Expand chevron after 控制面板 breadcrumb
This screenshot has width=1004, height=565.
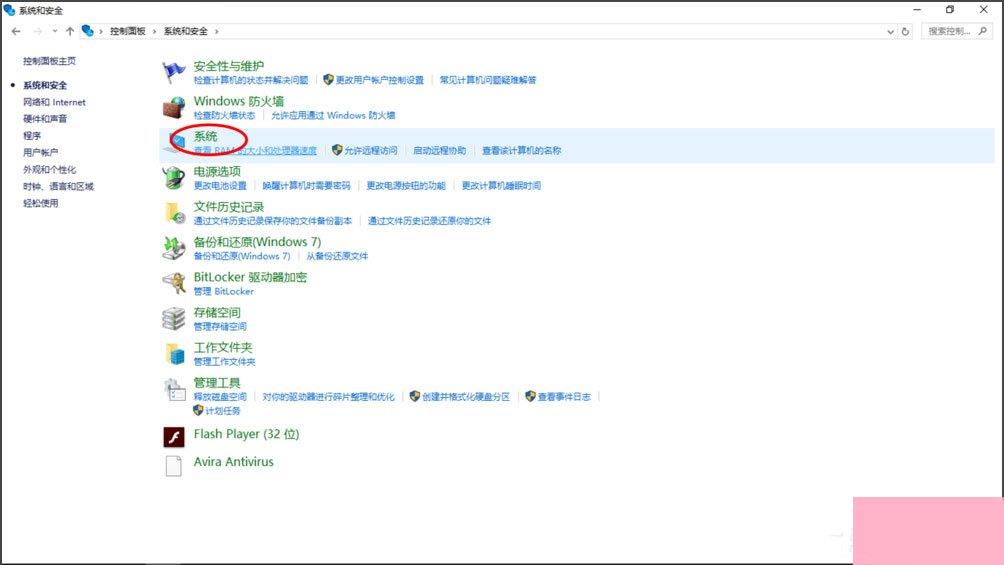click(154, 31)
